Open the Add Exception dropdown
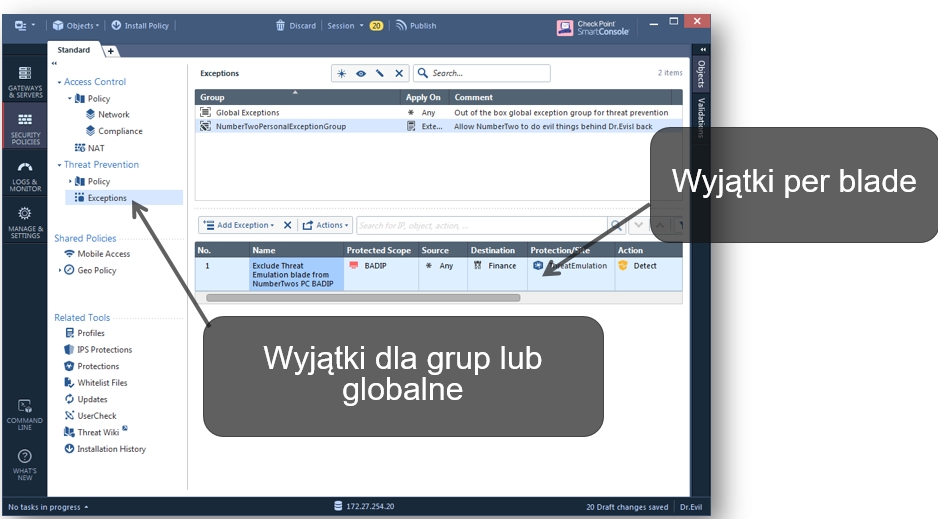This screenshot has height=519, width=938. coord(238,225)
